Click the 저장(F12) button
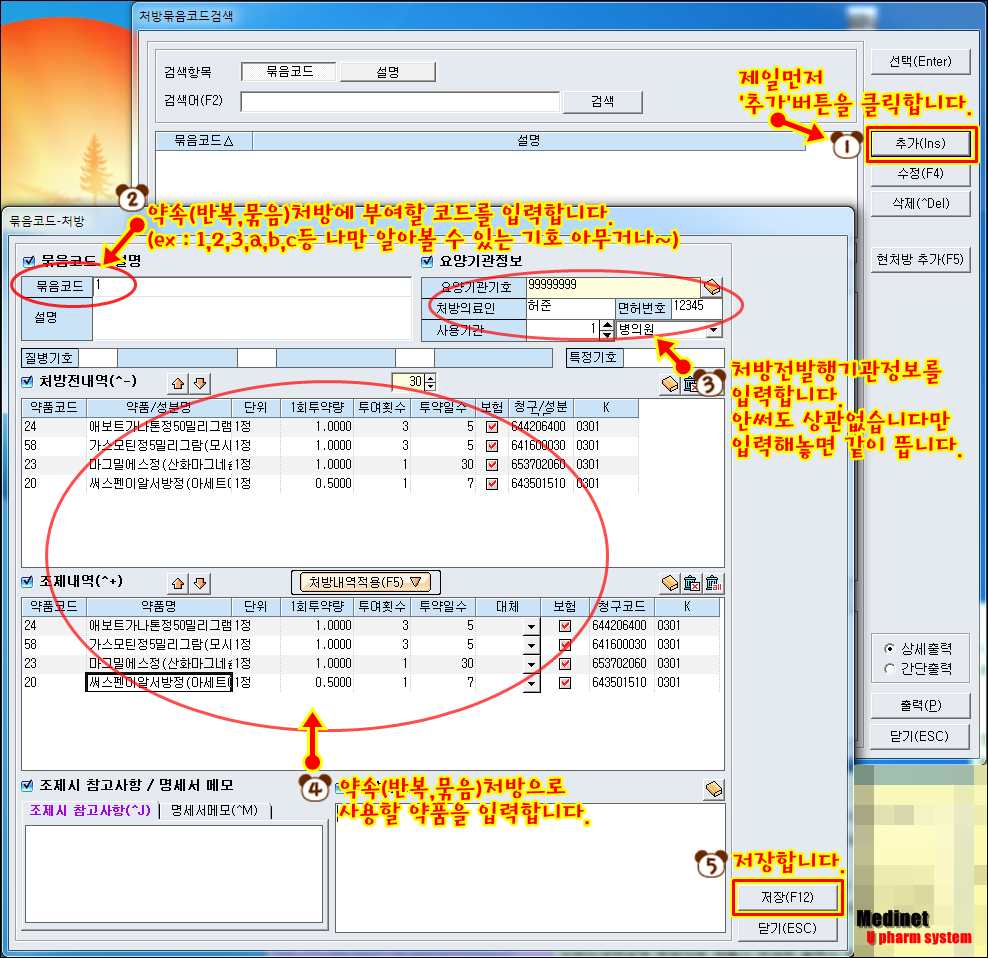The height and width of the screenshot is (958, 988). [786, 897]
